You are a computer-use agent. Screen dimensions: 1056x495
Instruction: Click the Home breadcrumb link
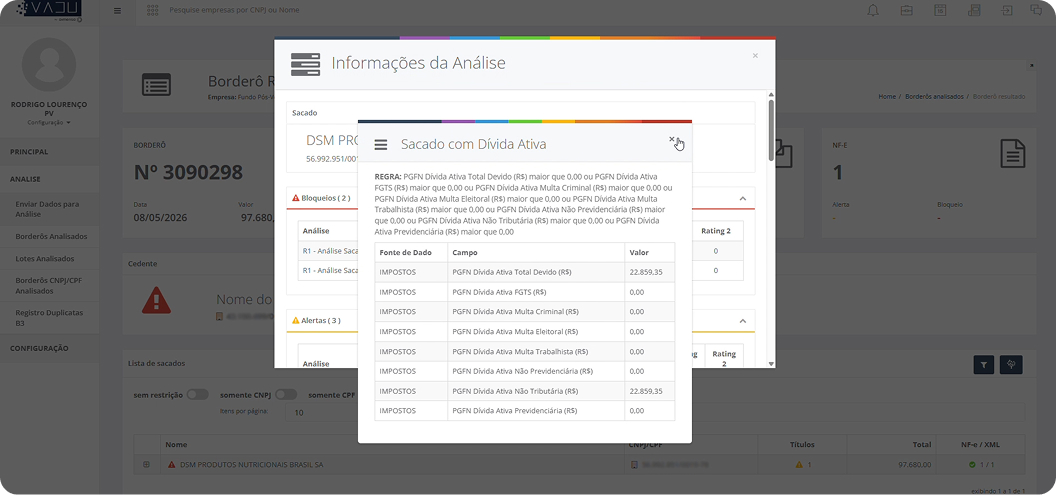point(887,97)
